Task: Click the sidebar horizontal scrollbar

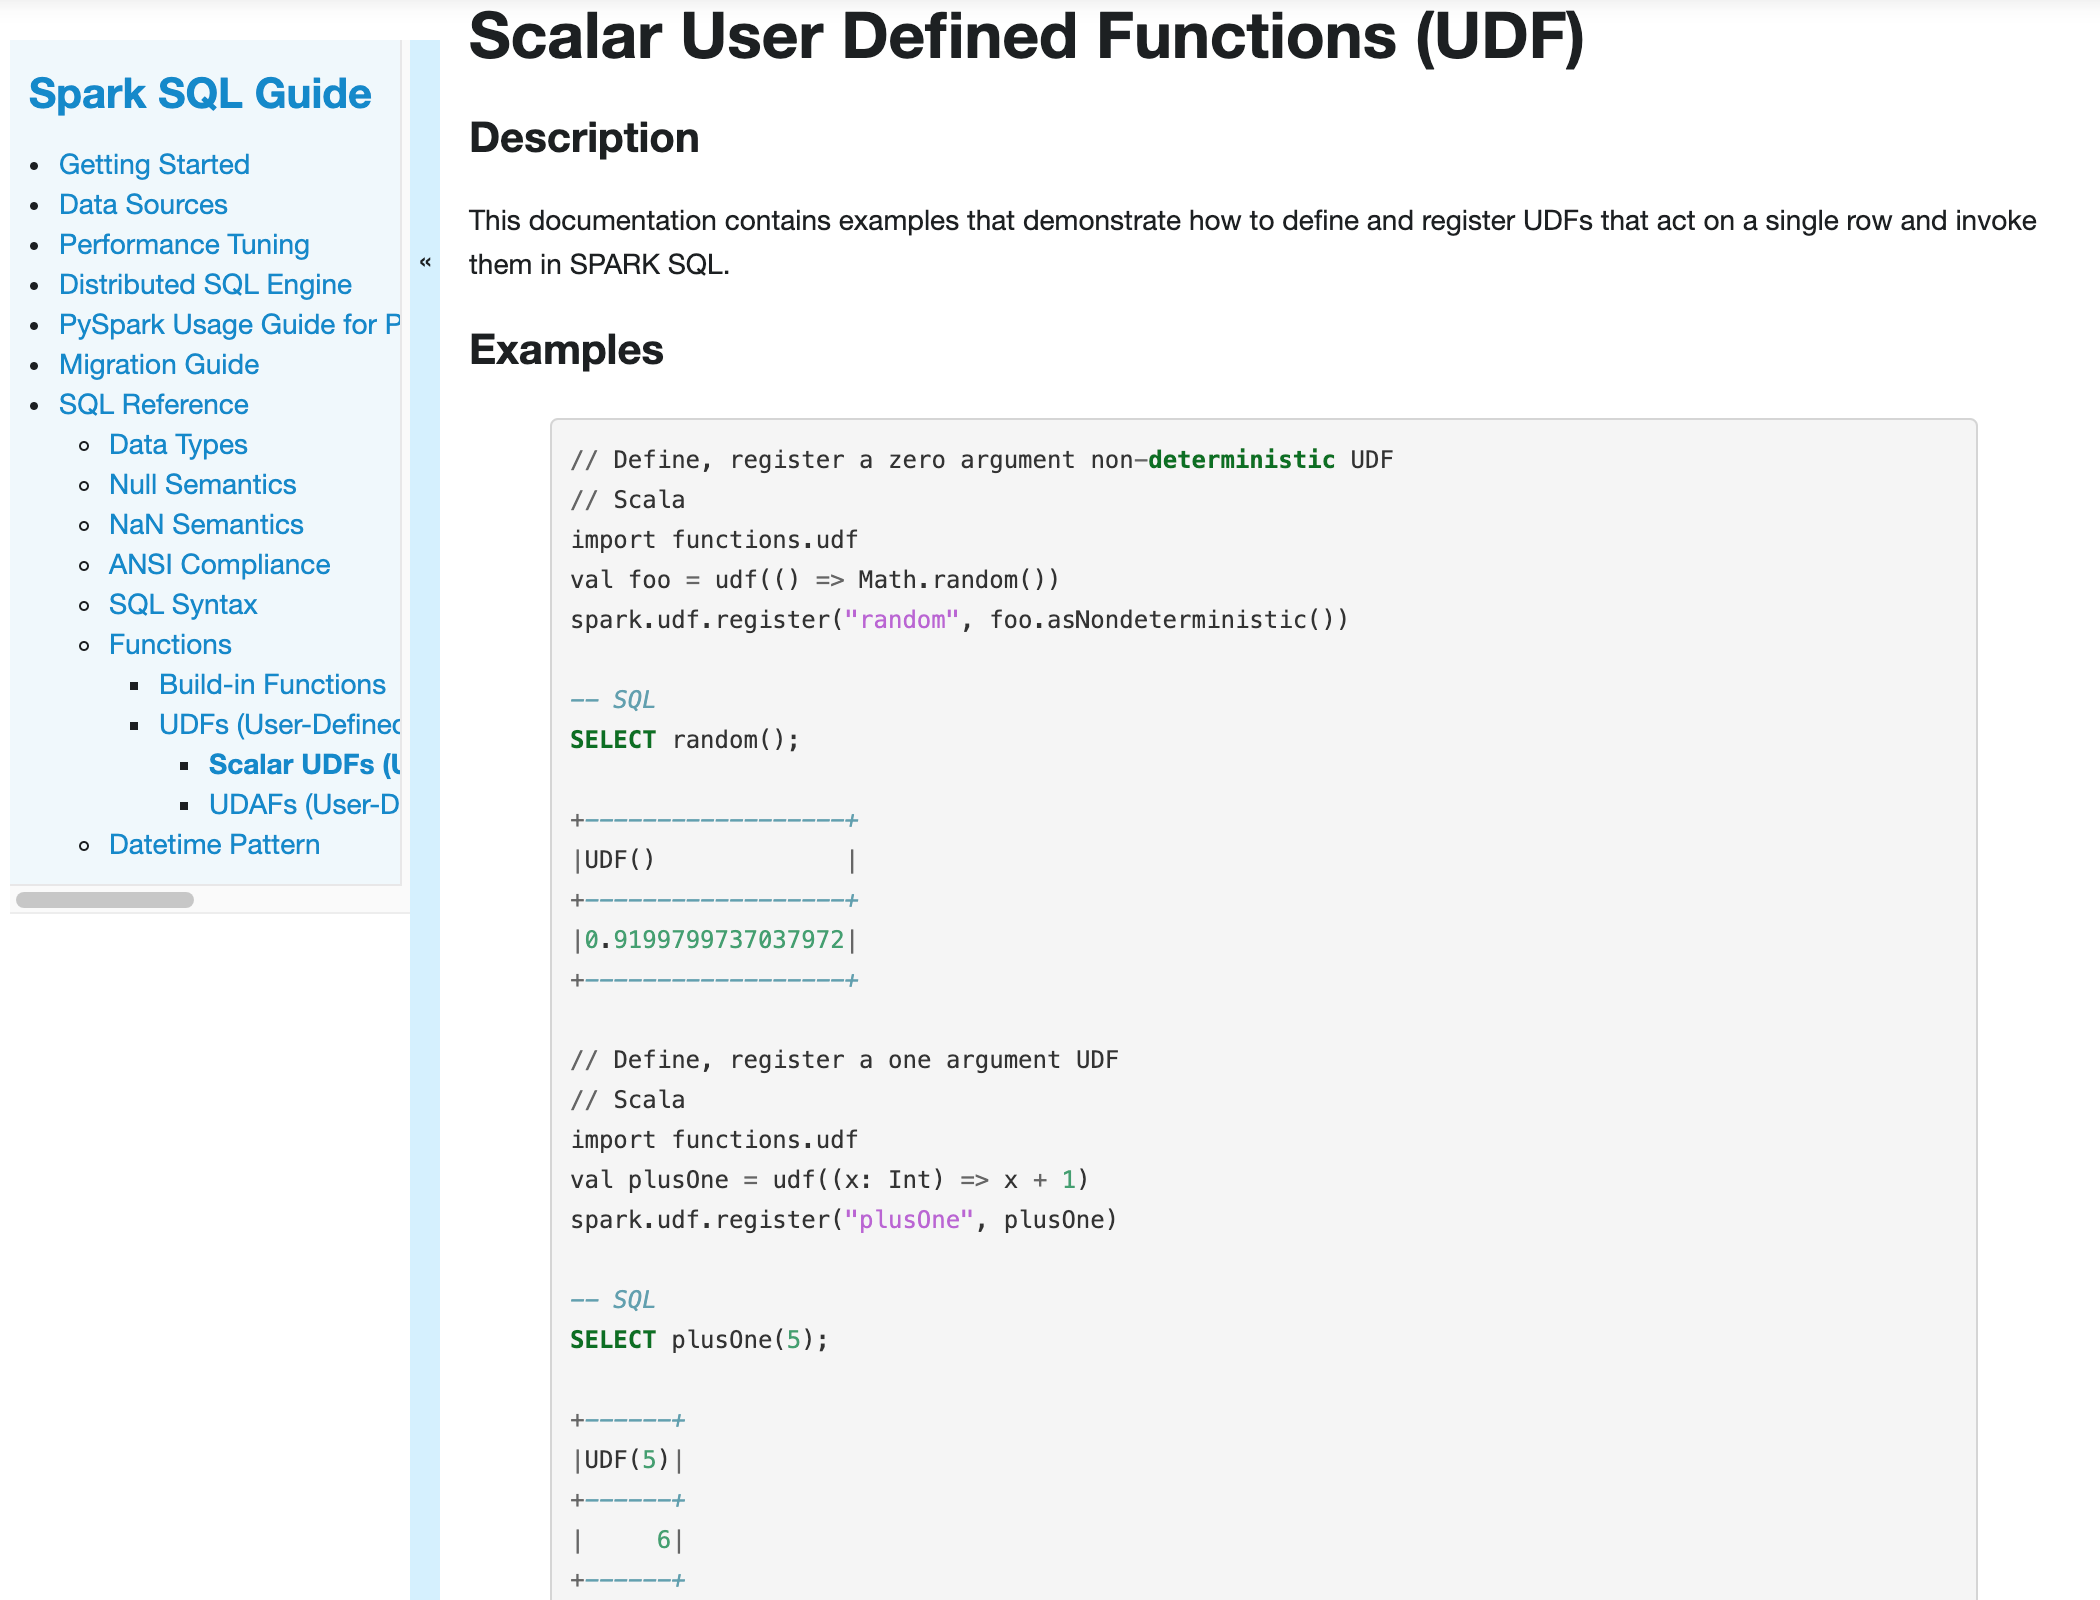Action: (x=105, y=900)
